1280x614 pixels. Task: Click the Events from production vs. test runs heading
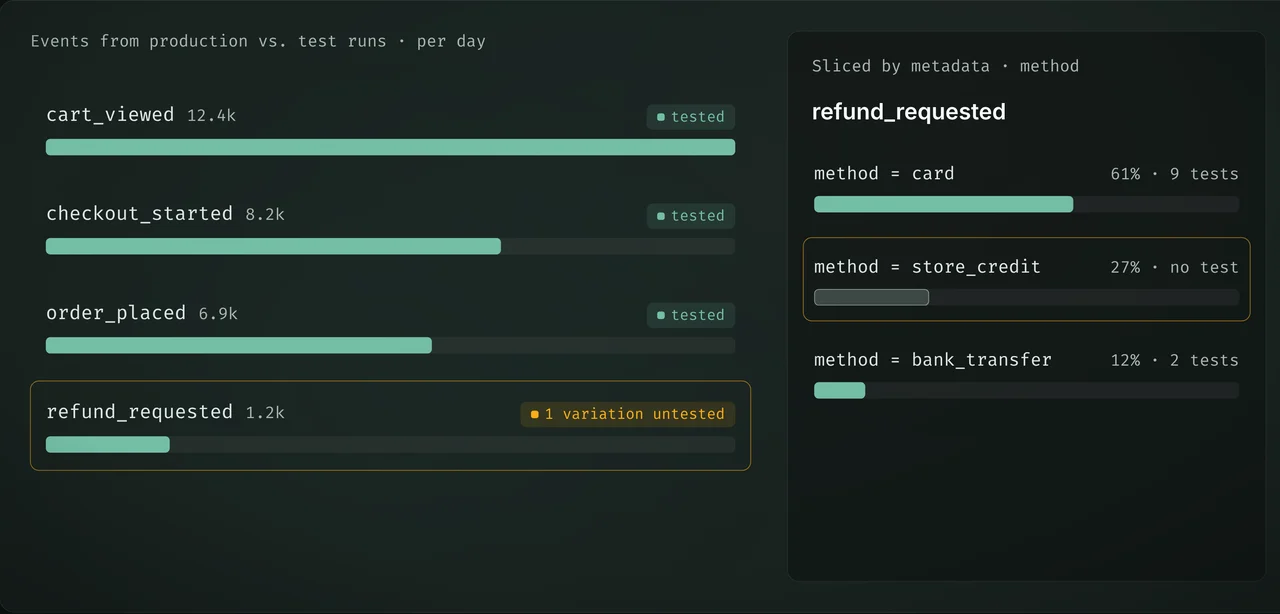258,42
